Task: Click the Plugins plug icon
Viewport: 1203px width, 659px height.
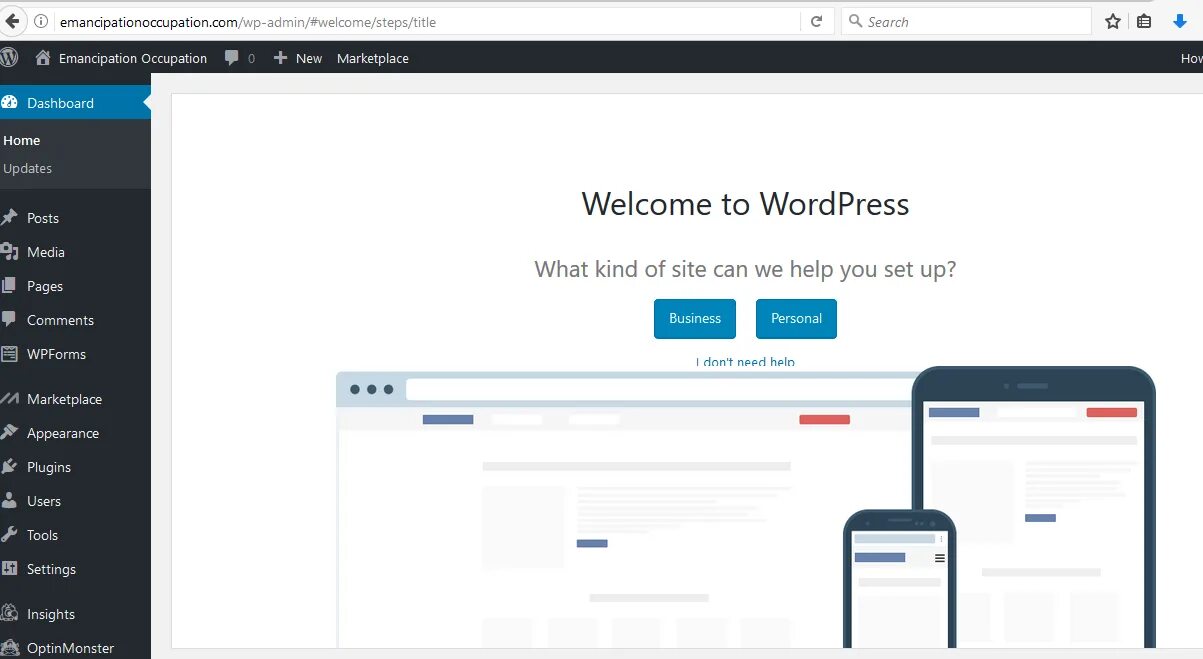Action: coord(9,466)
